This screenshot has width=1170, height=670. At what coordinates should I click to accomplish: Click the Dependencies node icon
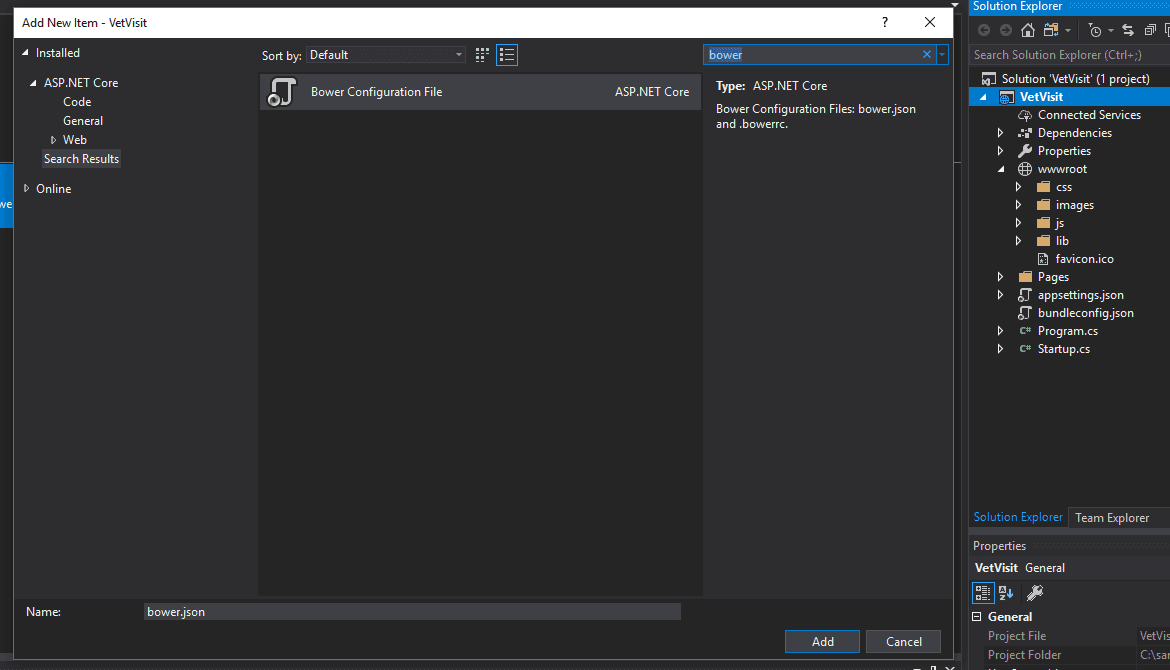pyautogui.click(x=1025, y=133)
